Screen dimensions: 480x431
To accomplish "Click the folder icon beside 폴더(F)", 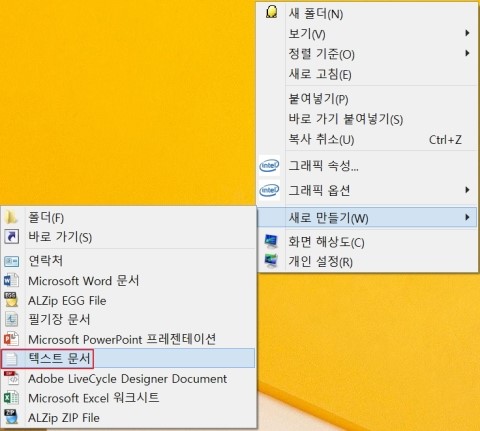I will [x=11, y=217].
